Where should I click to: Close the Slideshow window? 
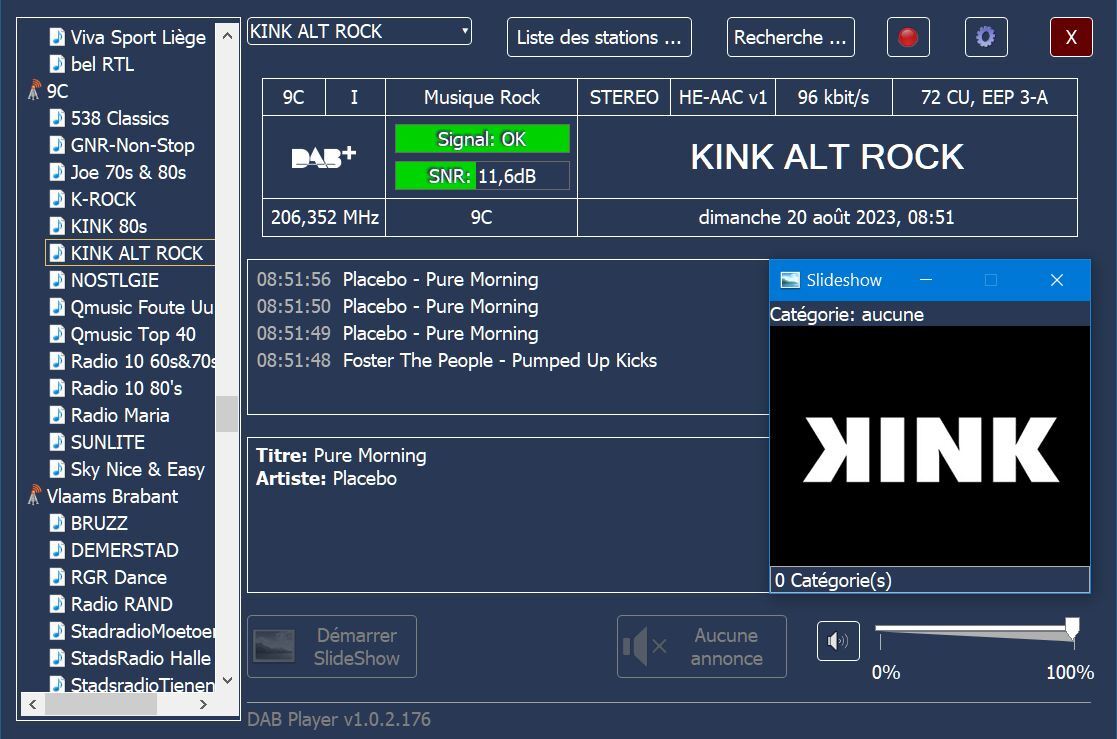click(x=1057, y=280)
